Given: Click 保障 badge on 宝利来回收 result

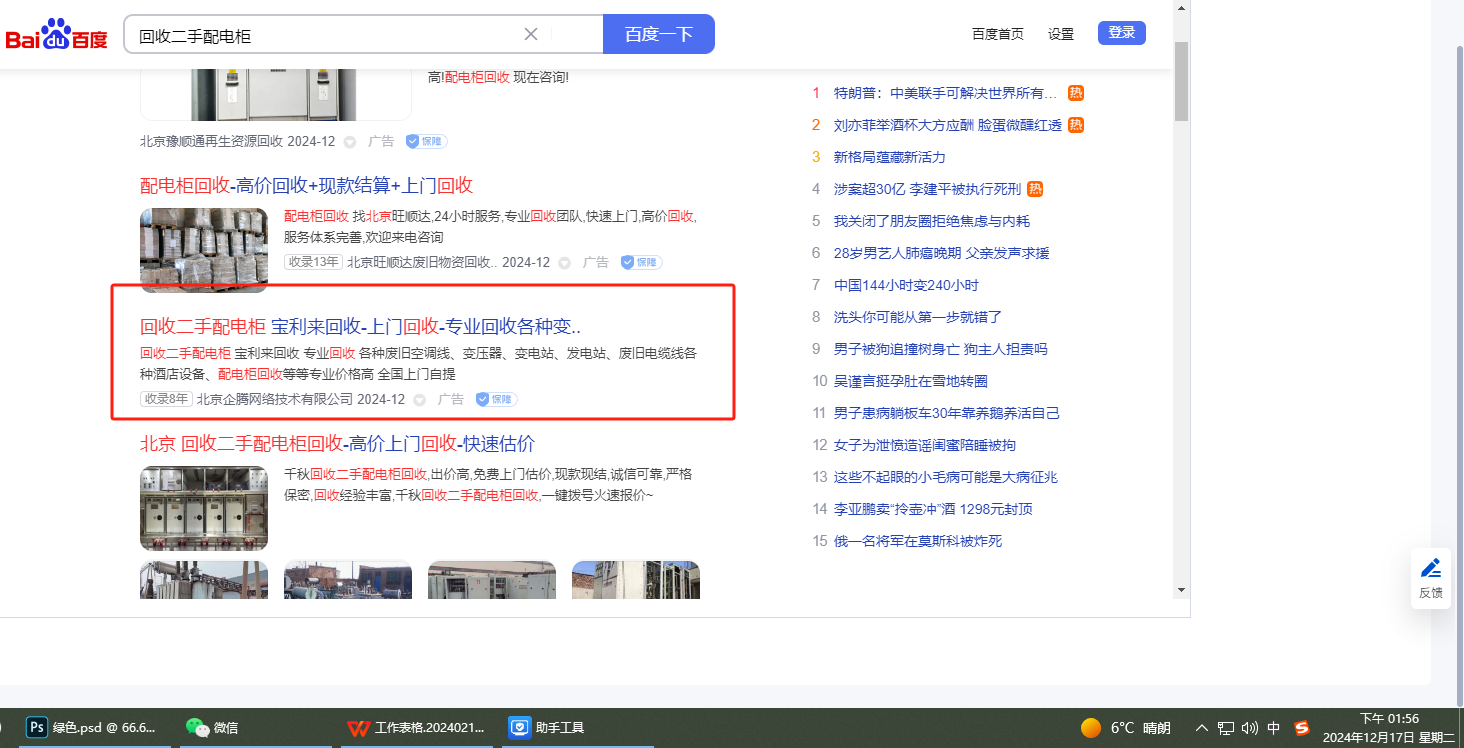Looking at the screenshot, I should click(x=496, y=399).
